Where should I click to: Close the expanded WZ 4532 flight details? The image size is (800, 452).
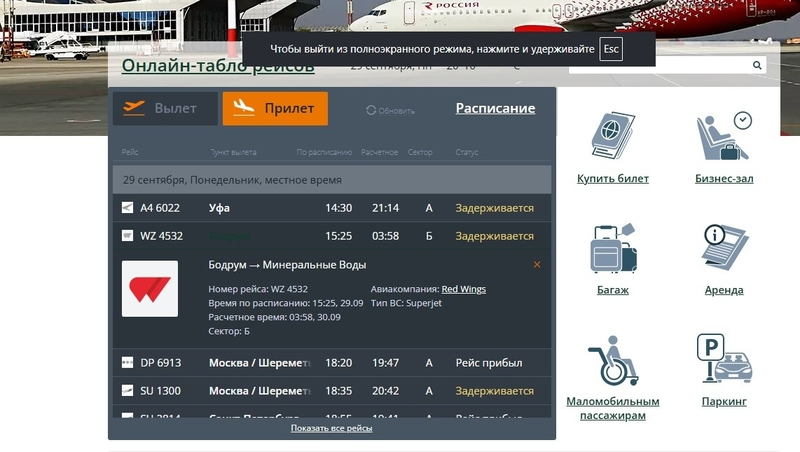tap(537, 265)
